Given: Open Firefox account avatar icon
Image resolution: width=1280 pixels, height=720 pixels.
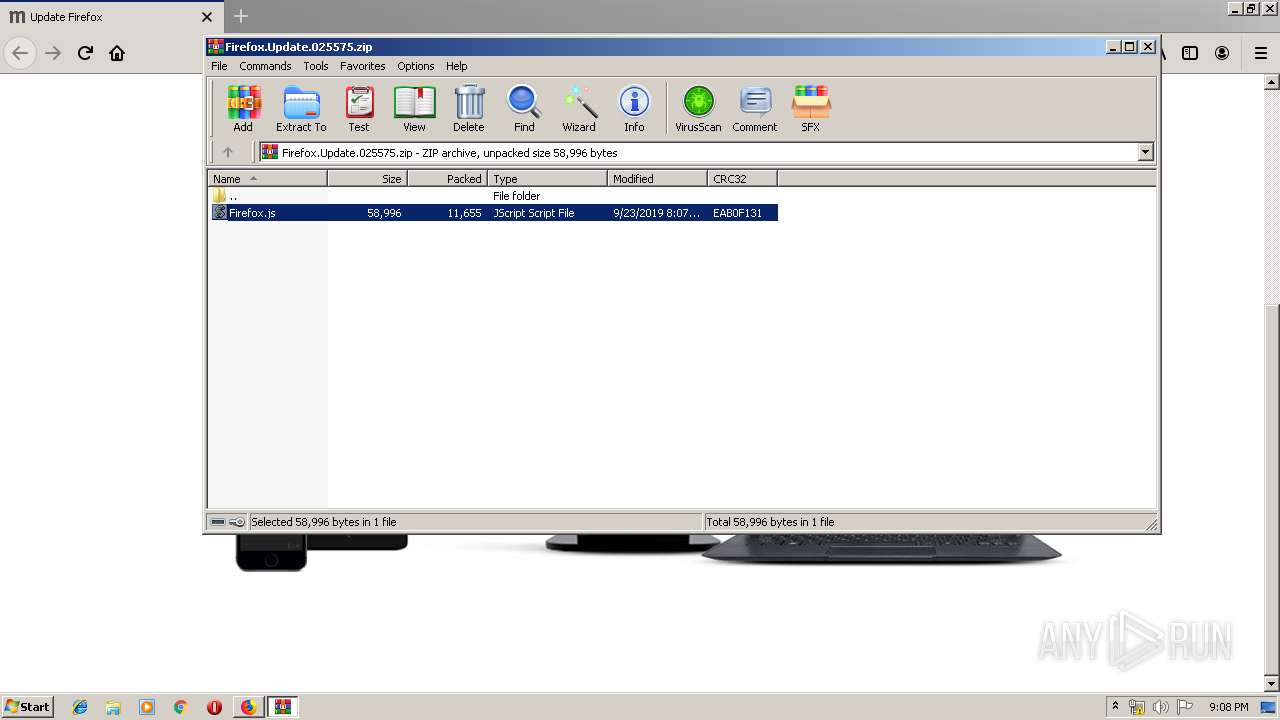Looking at the screenshot, I should pyautogui.click(x=1222, y=53).
